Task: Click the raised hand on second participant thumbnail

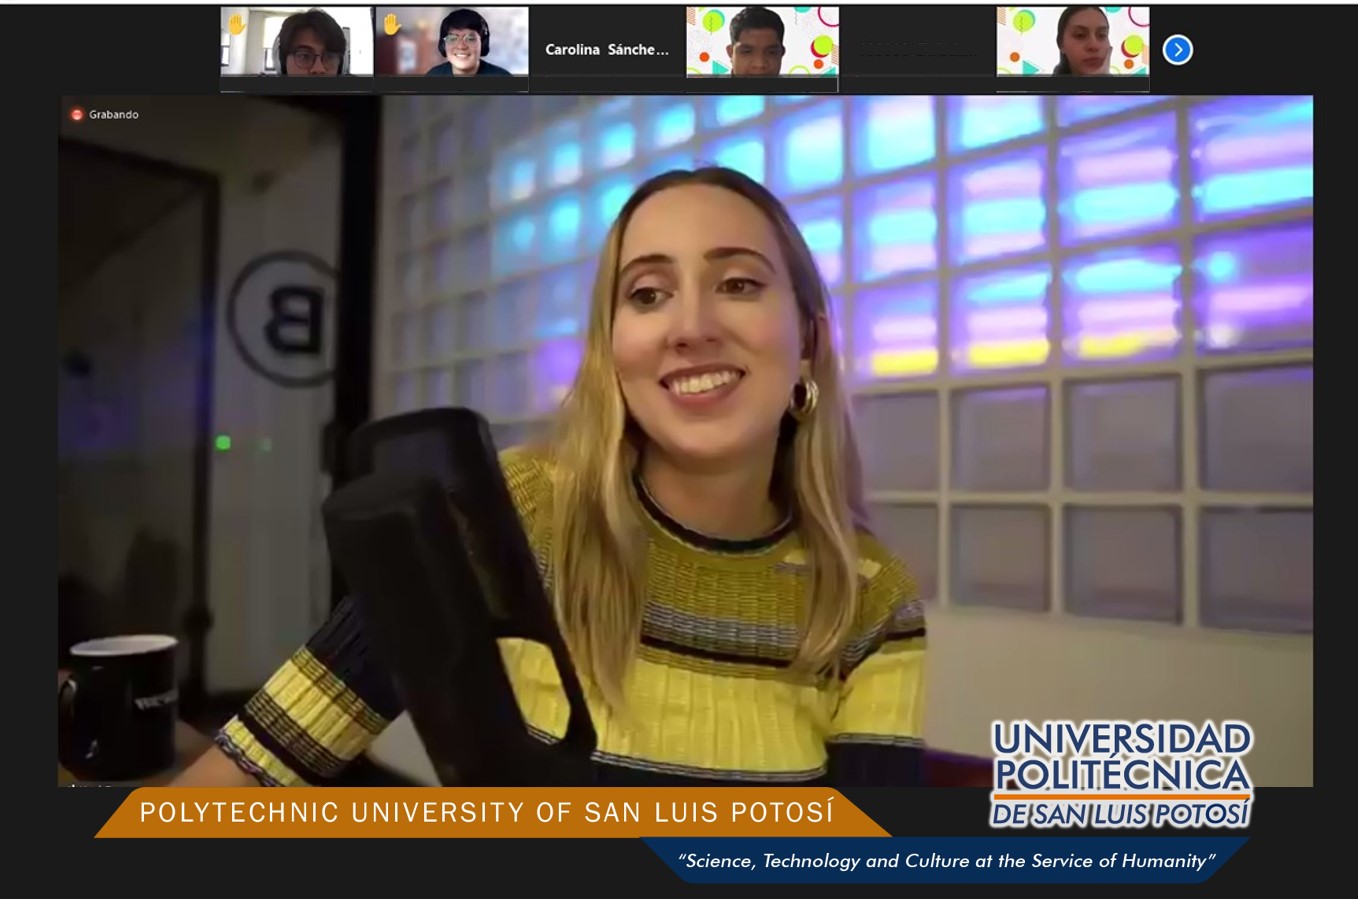Action: 391,25
